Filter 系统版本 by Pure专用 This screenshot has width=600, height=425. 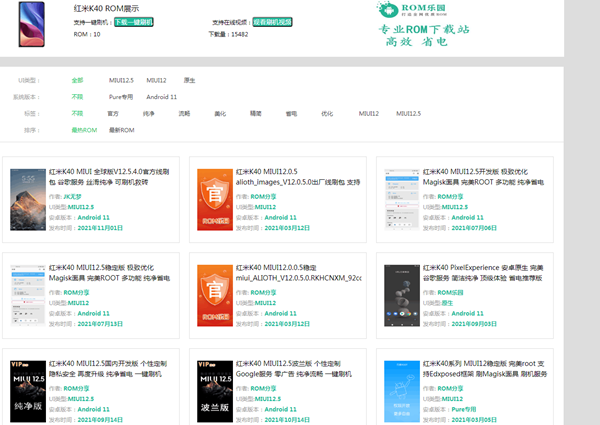tap(121, 97)
